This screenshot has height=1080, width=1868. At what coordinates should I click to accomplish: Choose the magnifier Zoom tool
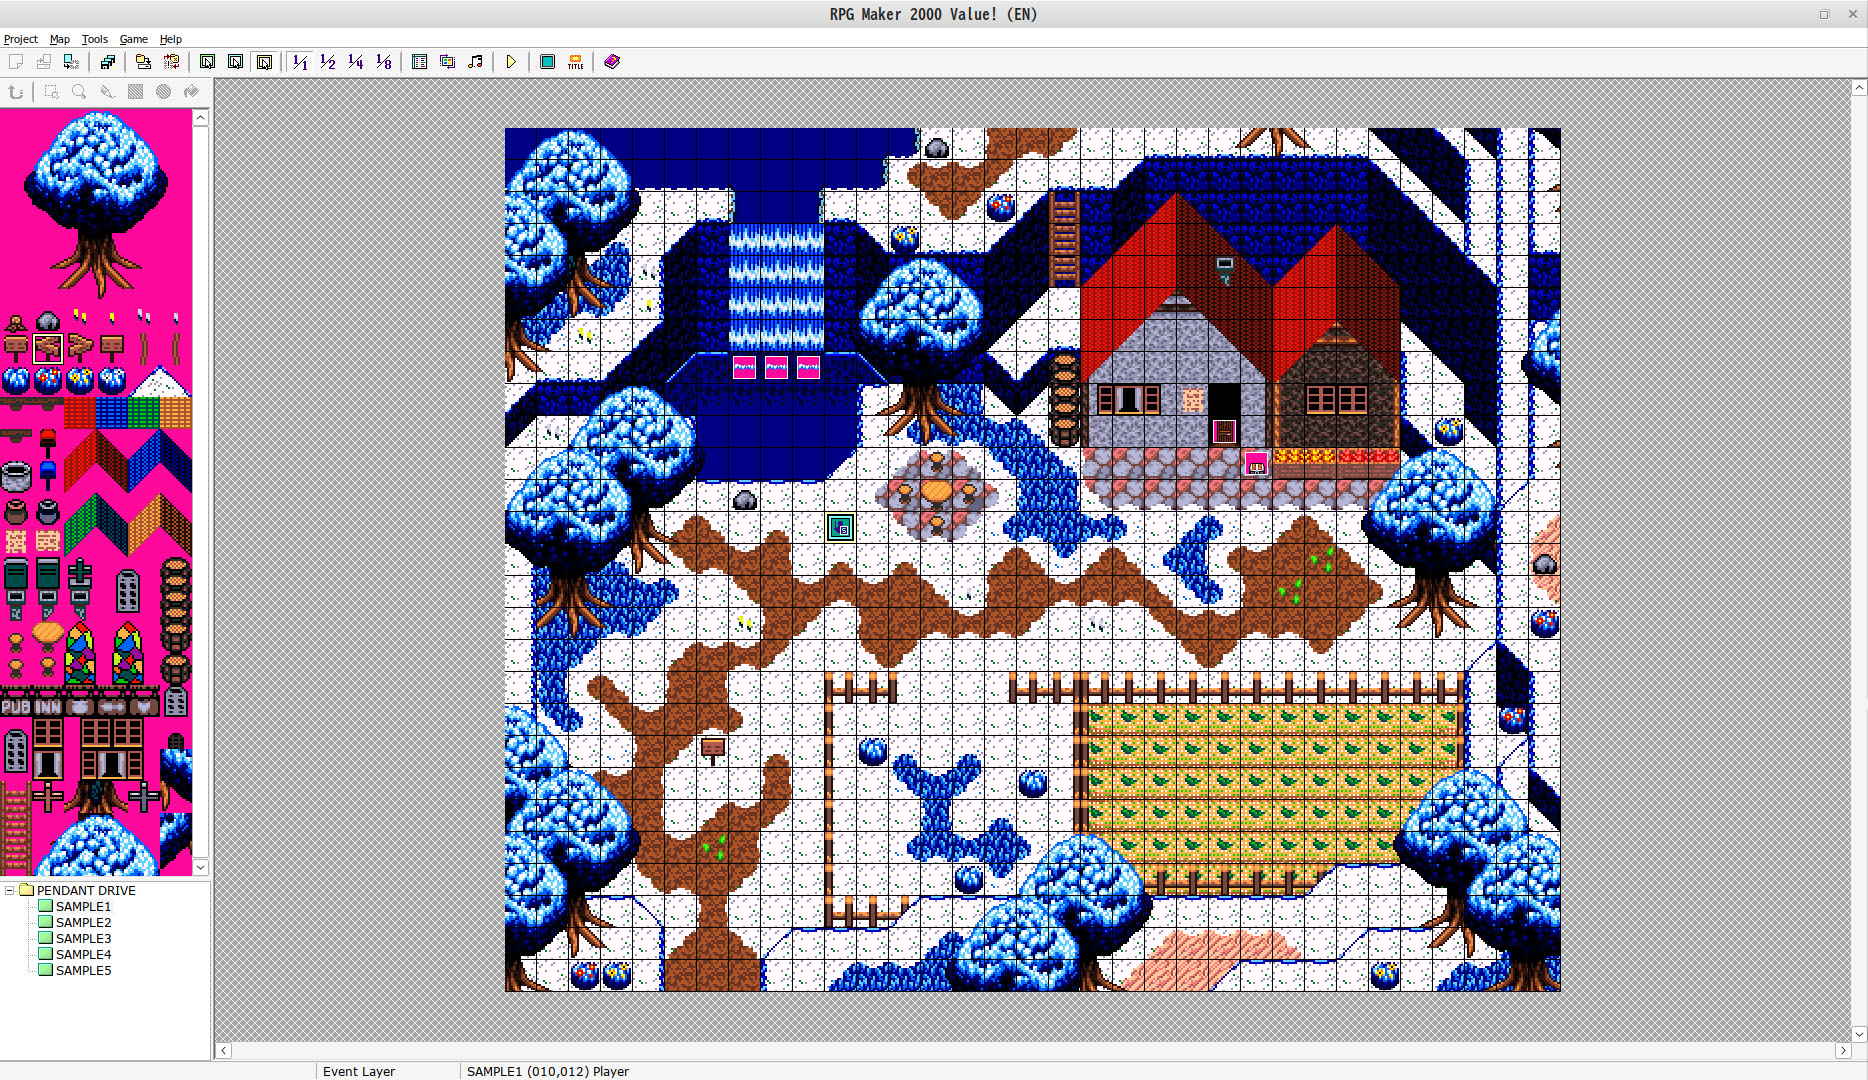(79, 92)
